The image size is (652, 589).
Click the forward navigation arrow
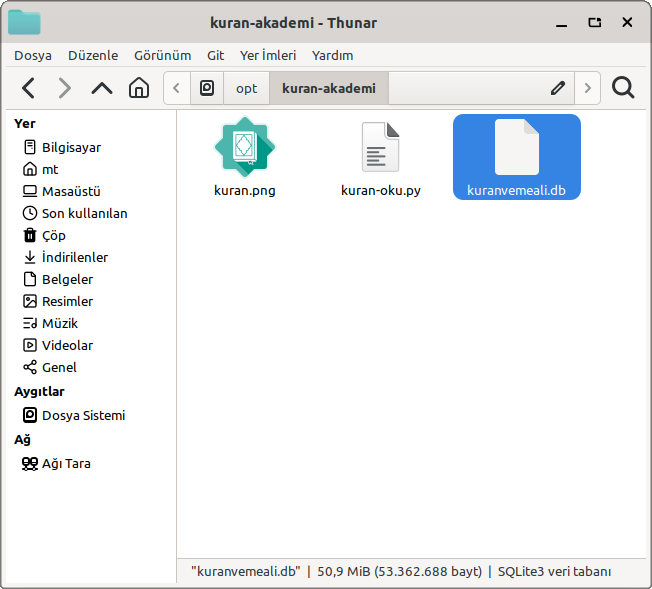coord(65,88)
